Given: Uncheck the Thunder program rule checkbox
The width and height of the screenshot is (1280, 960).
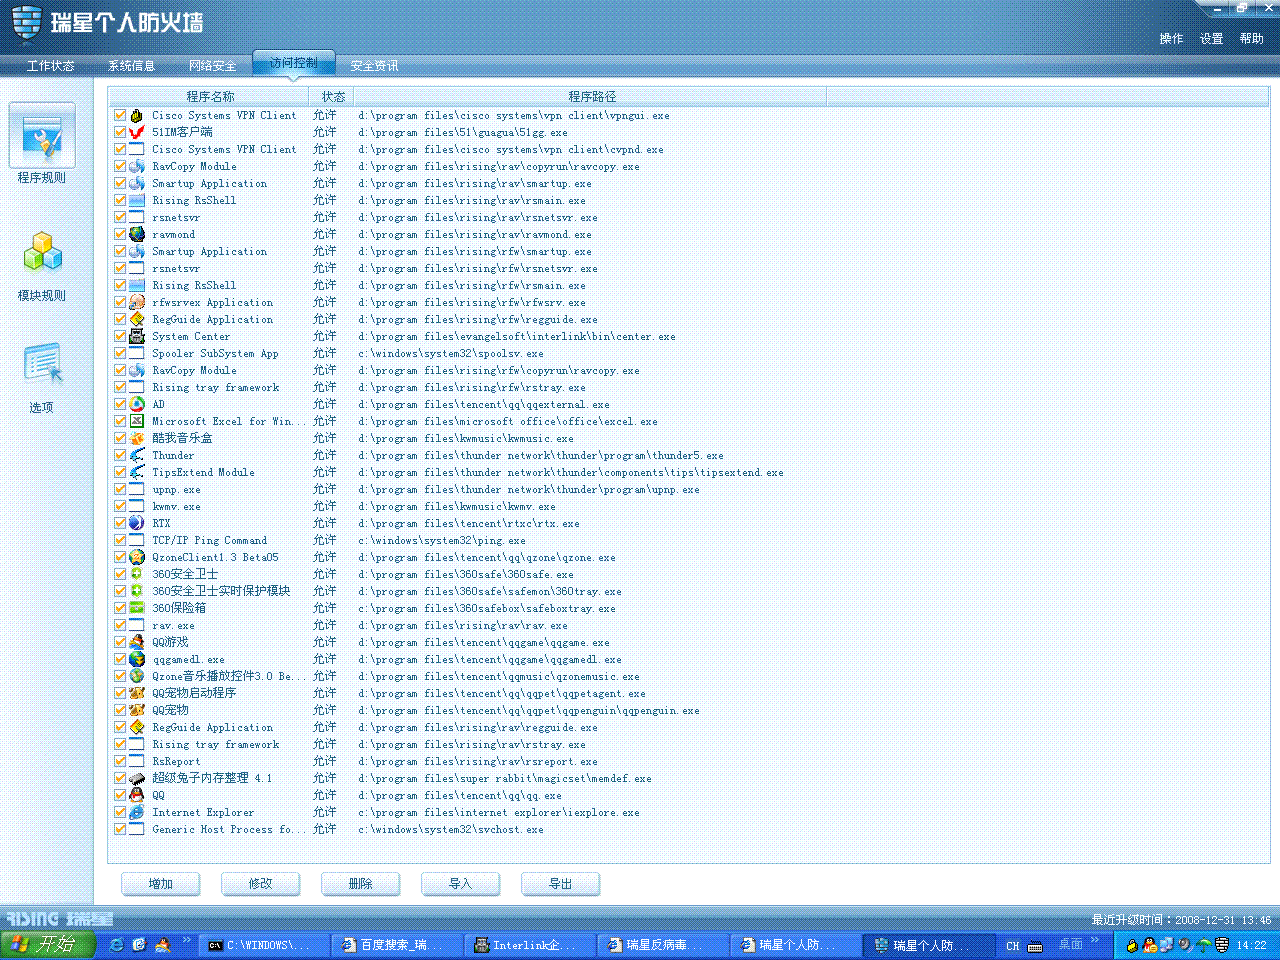Looking at the screenshot, I should (x=120, y=455).
